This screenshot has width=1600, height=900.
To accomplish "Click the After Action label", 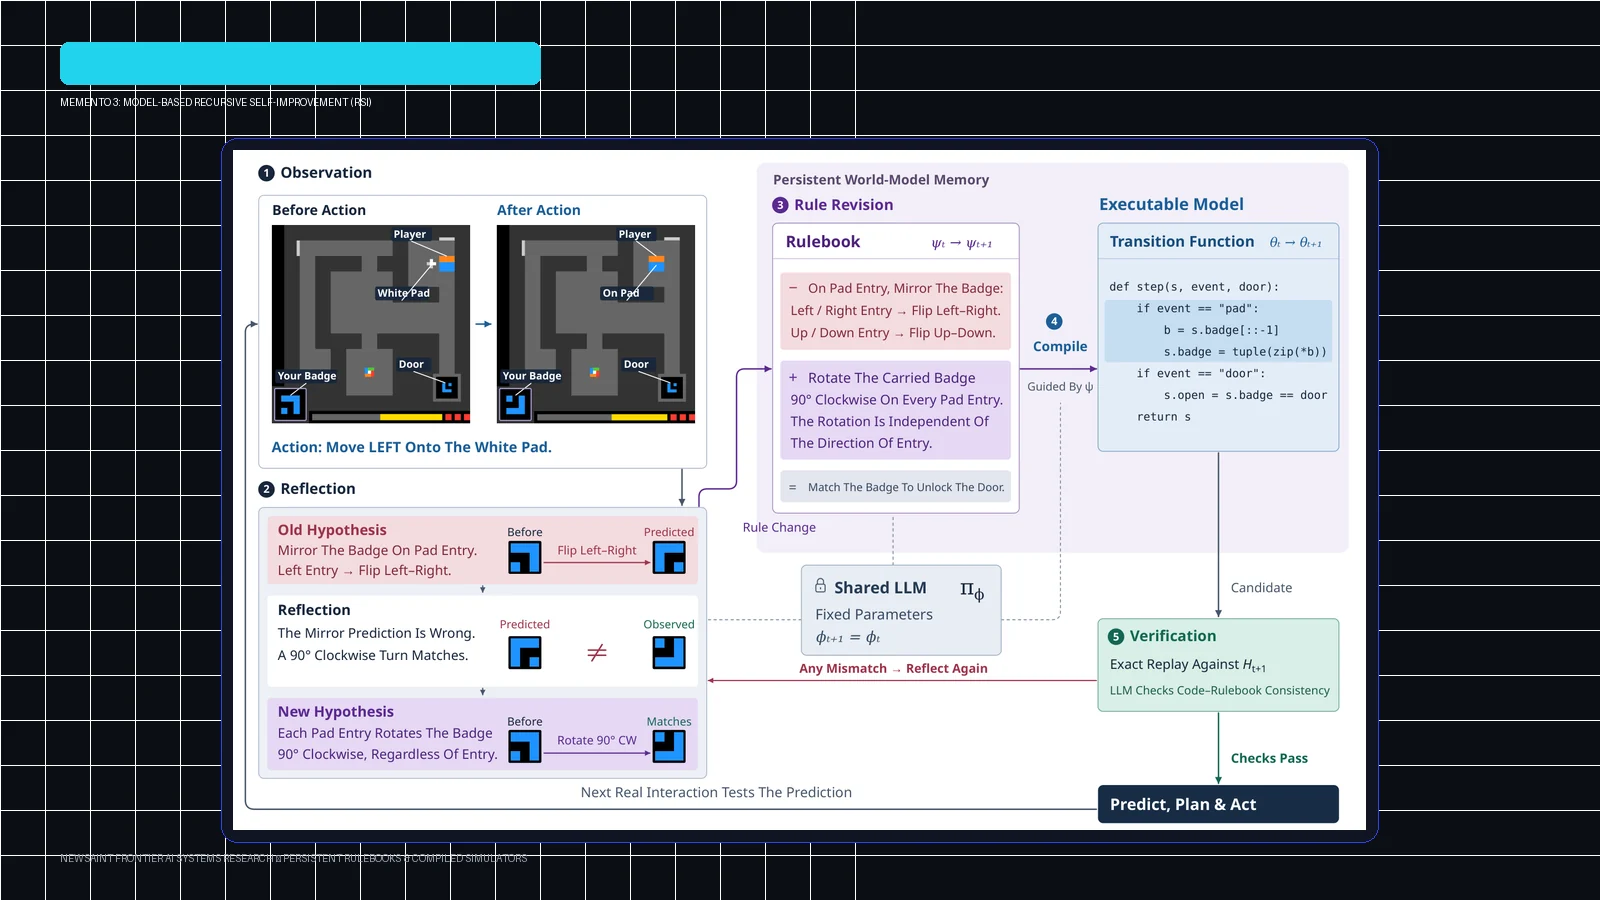I will pos(539,210).
